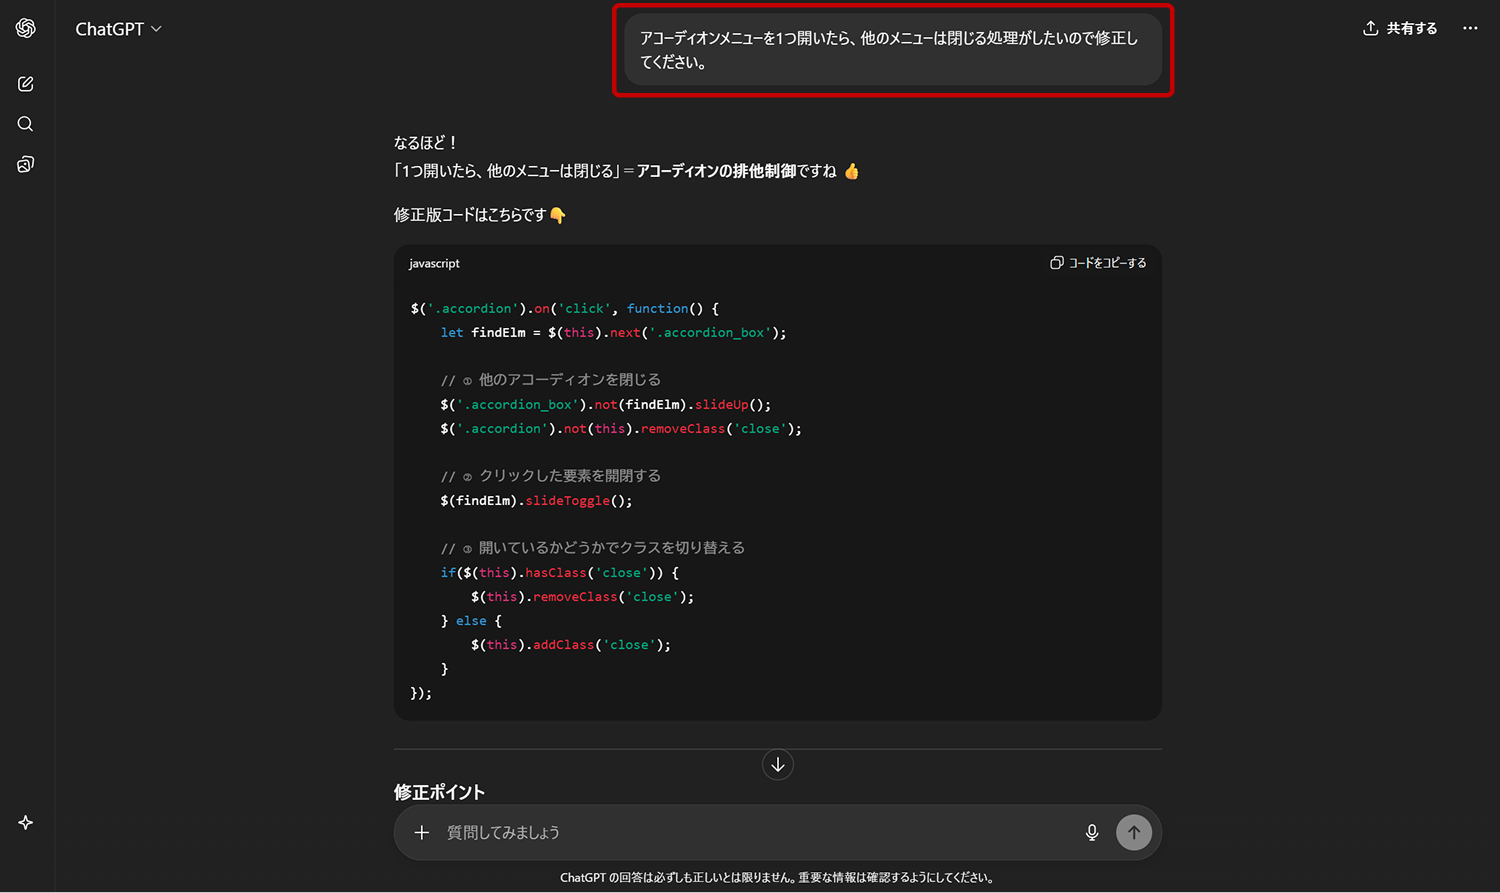Jump to latest with the down arrow button
Image resolution: width=1500 pixels, height=893 pixels.
[778, 765]
